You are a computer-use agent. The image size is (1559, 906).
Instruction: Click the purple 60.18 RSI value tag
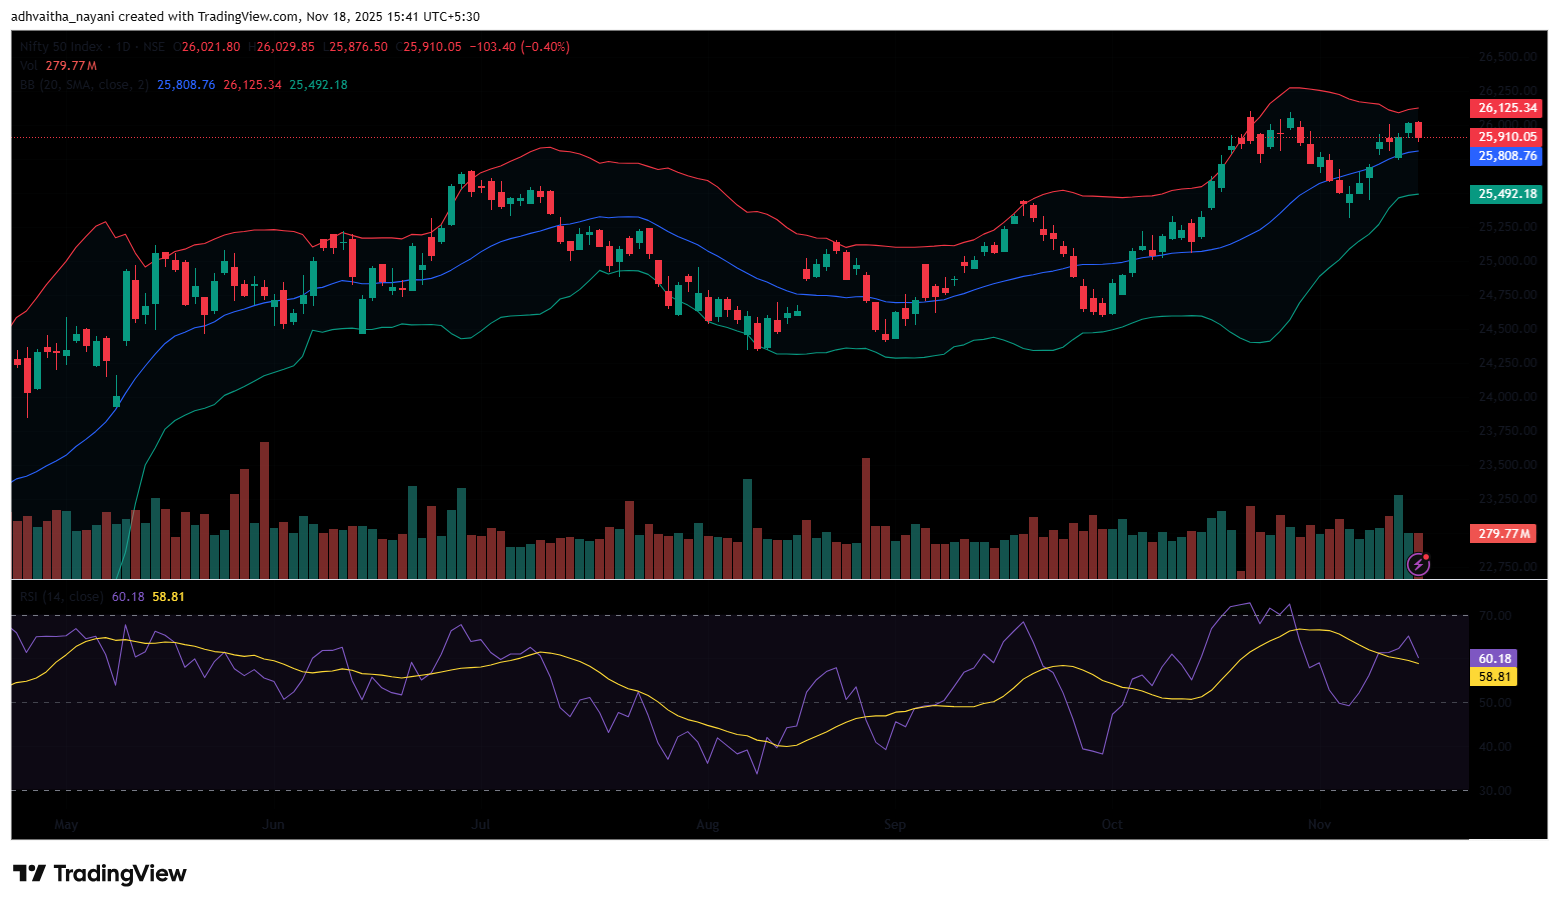pyautogui.click(x=1494, y=659)
